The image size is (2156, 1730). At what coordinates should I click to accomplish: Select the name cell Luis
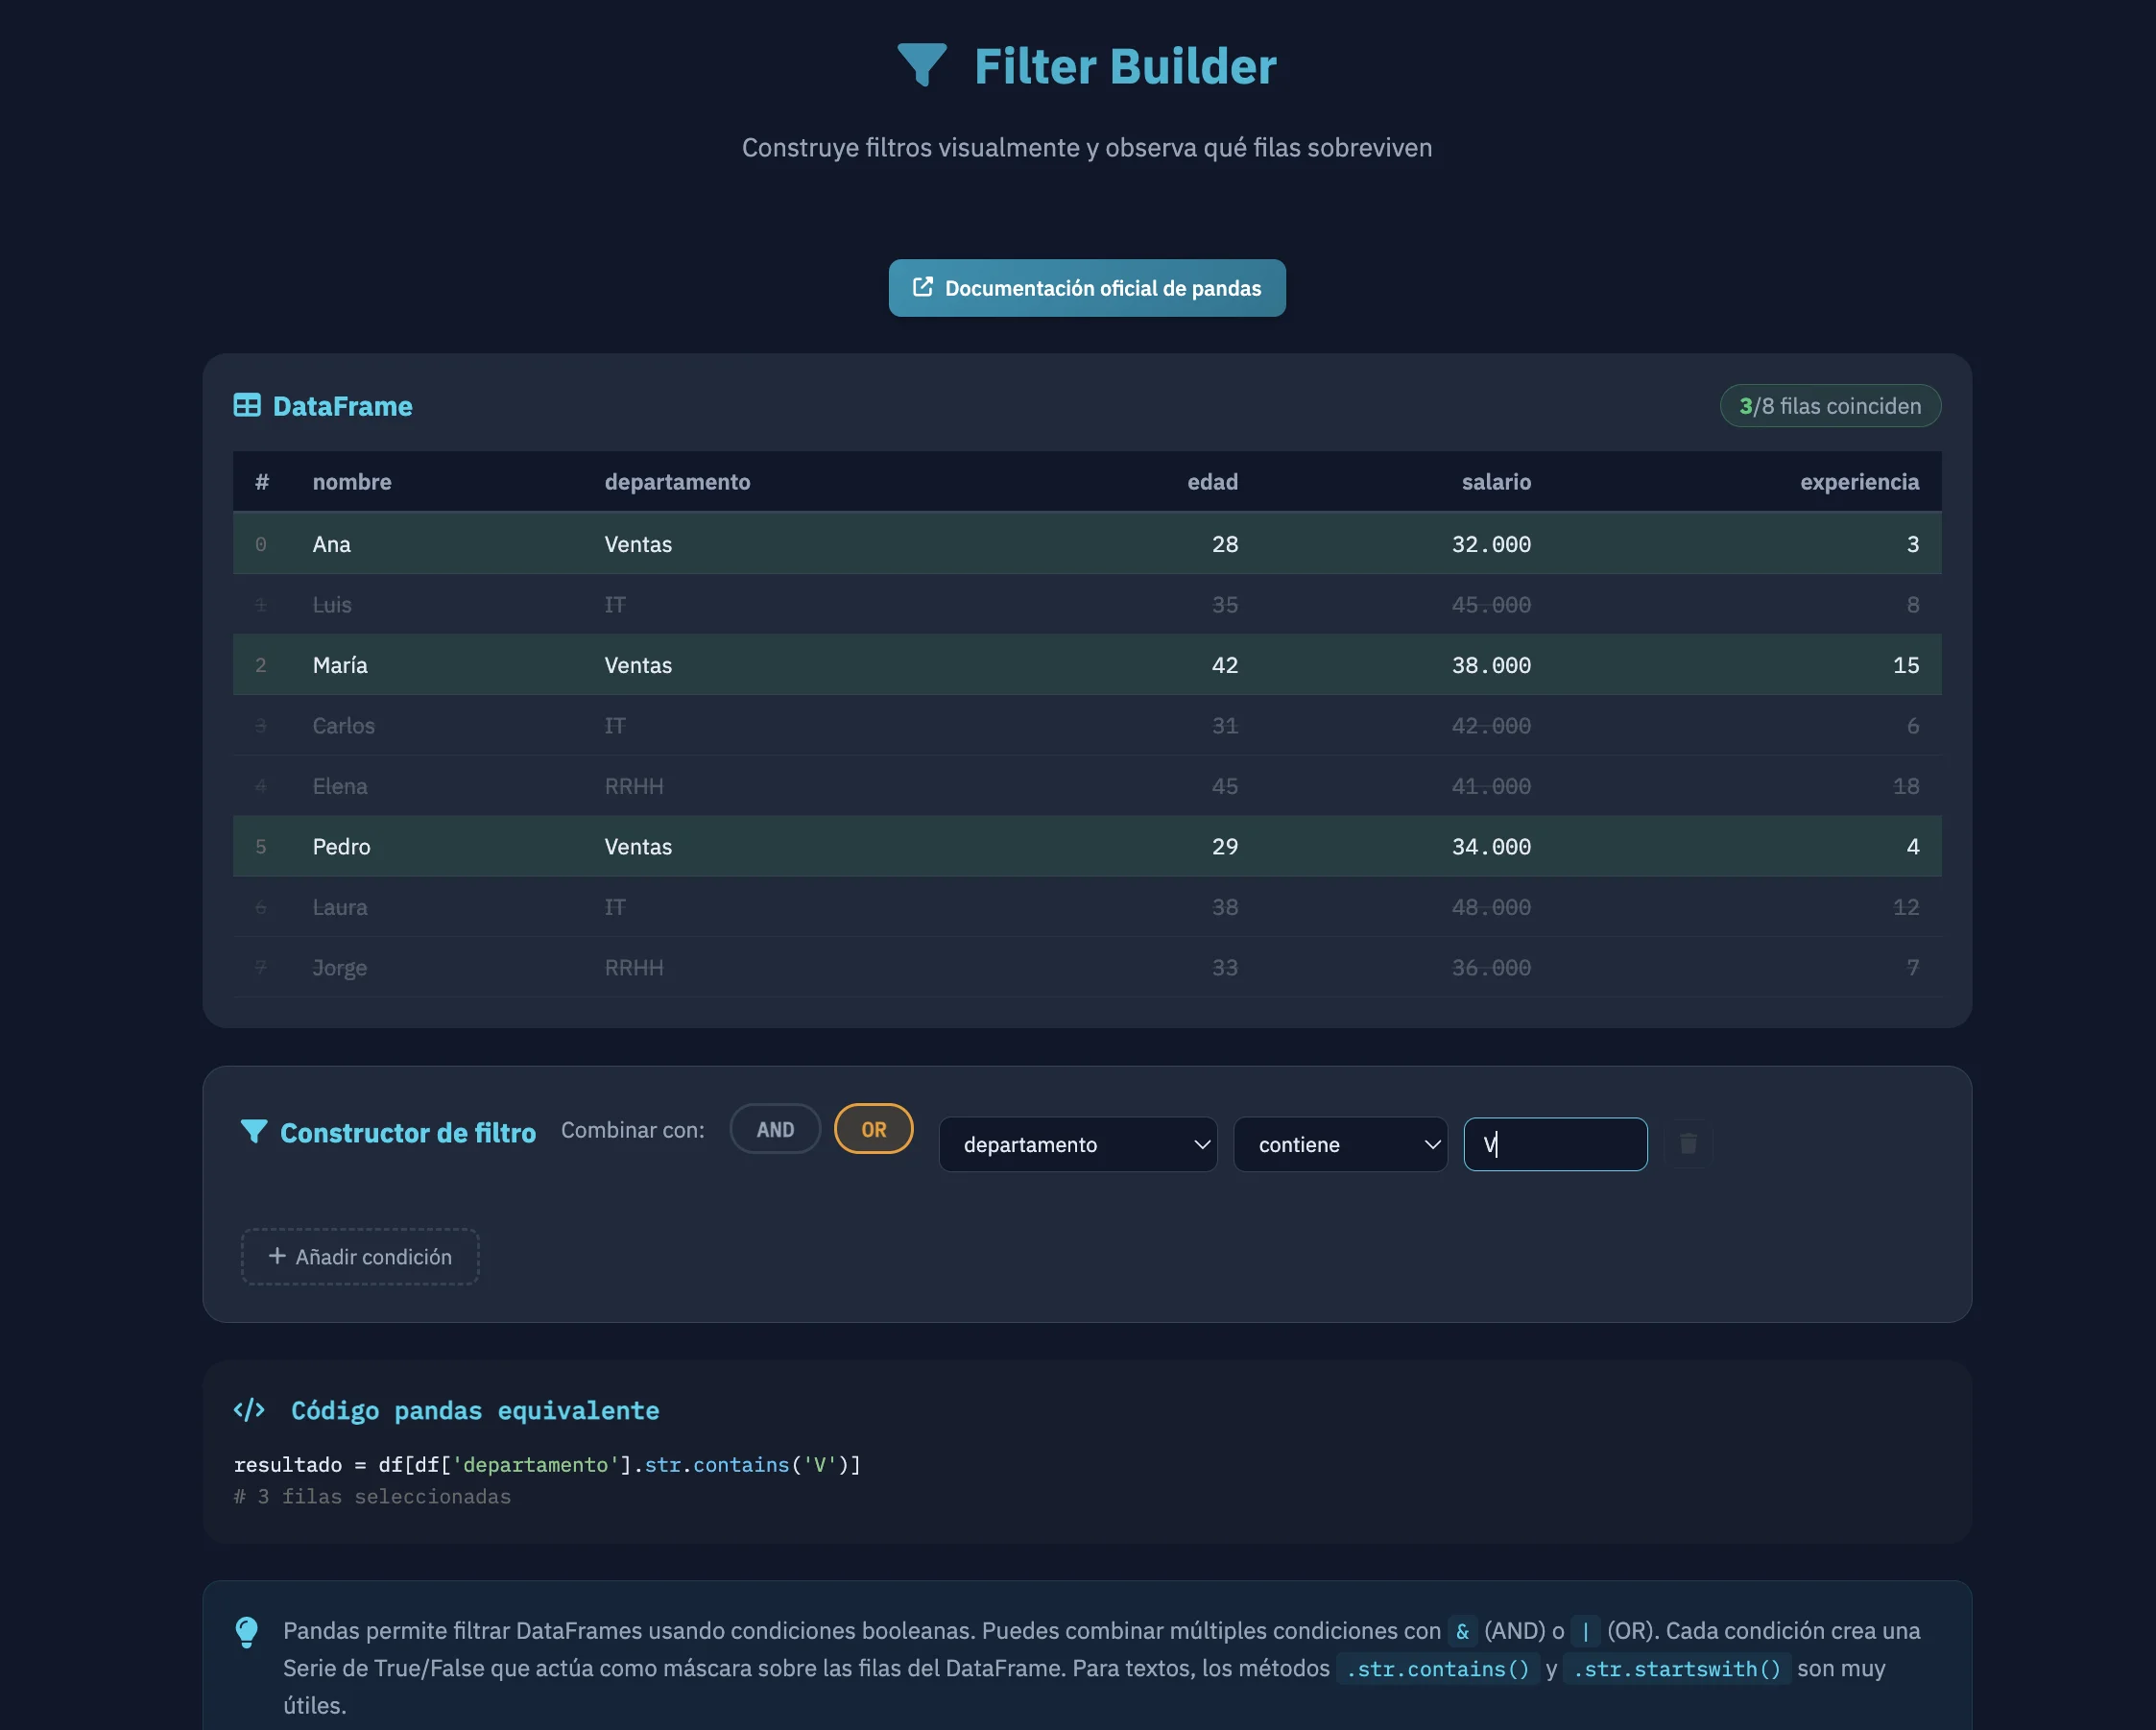(331, 604)
